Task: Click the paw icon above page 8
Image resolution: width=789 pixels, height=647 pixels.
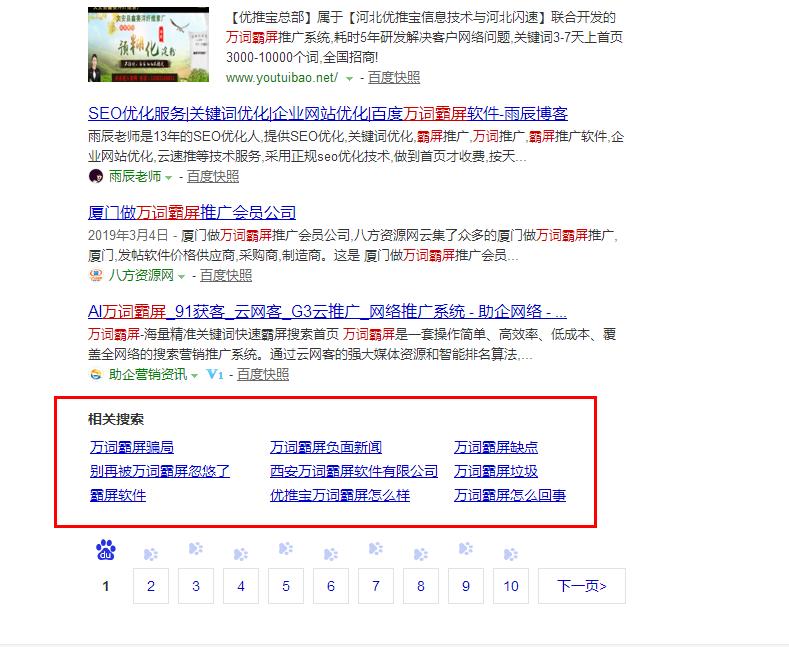Action: click(421, 554)
